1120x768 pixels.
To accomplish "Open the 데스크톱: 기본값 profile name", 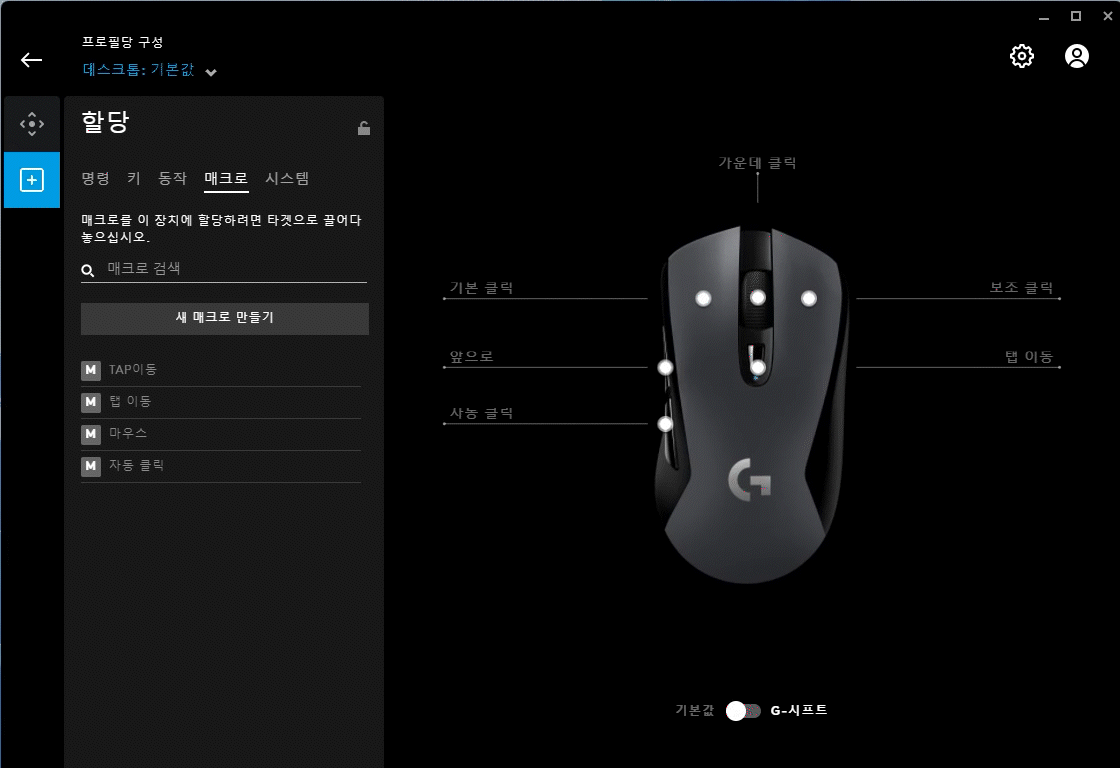I will coord(139,69).
